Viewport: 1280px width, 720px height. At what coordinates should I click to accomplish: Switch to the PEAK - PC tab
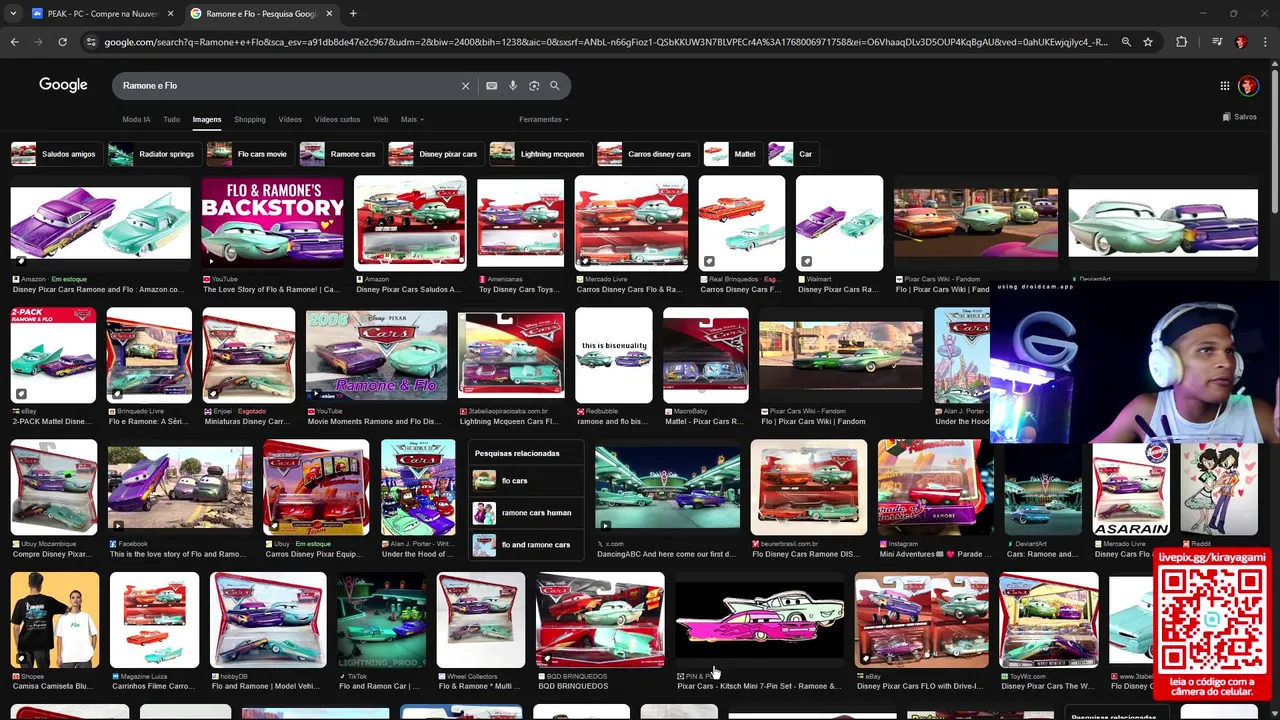(101, 14)
